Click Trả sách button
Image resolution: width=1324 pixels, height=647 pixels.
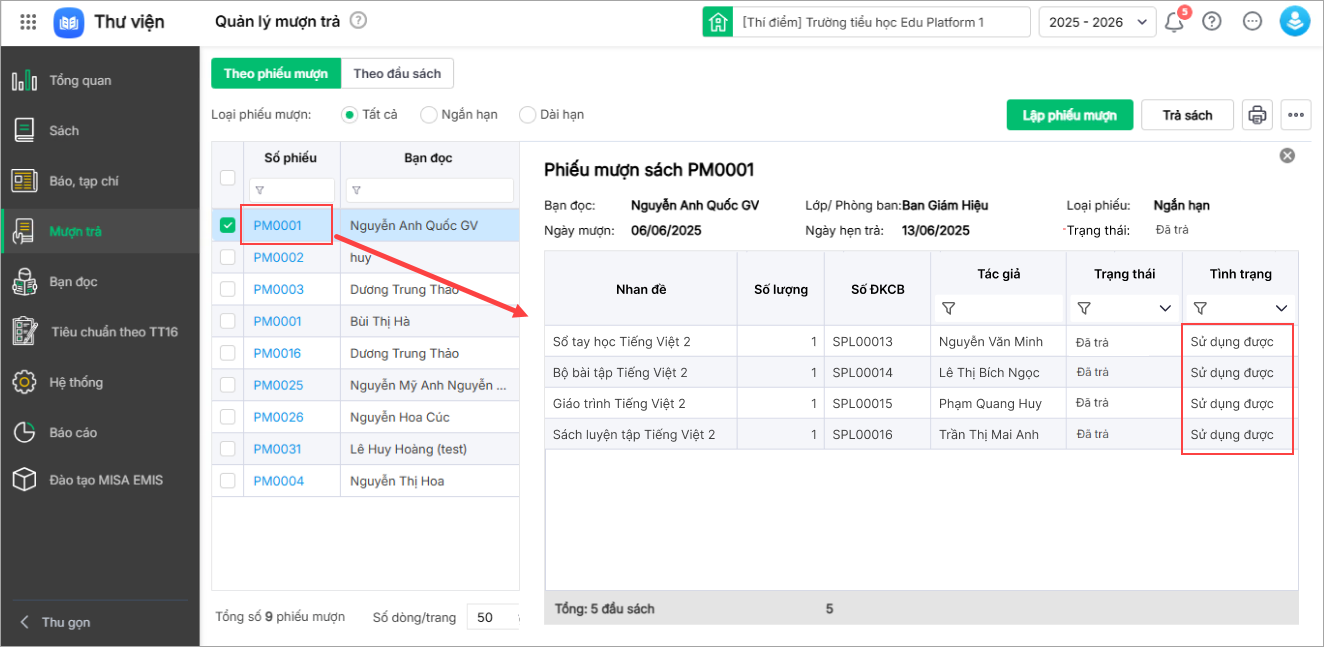[x=1187, y=115]
